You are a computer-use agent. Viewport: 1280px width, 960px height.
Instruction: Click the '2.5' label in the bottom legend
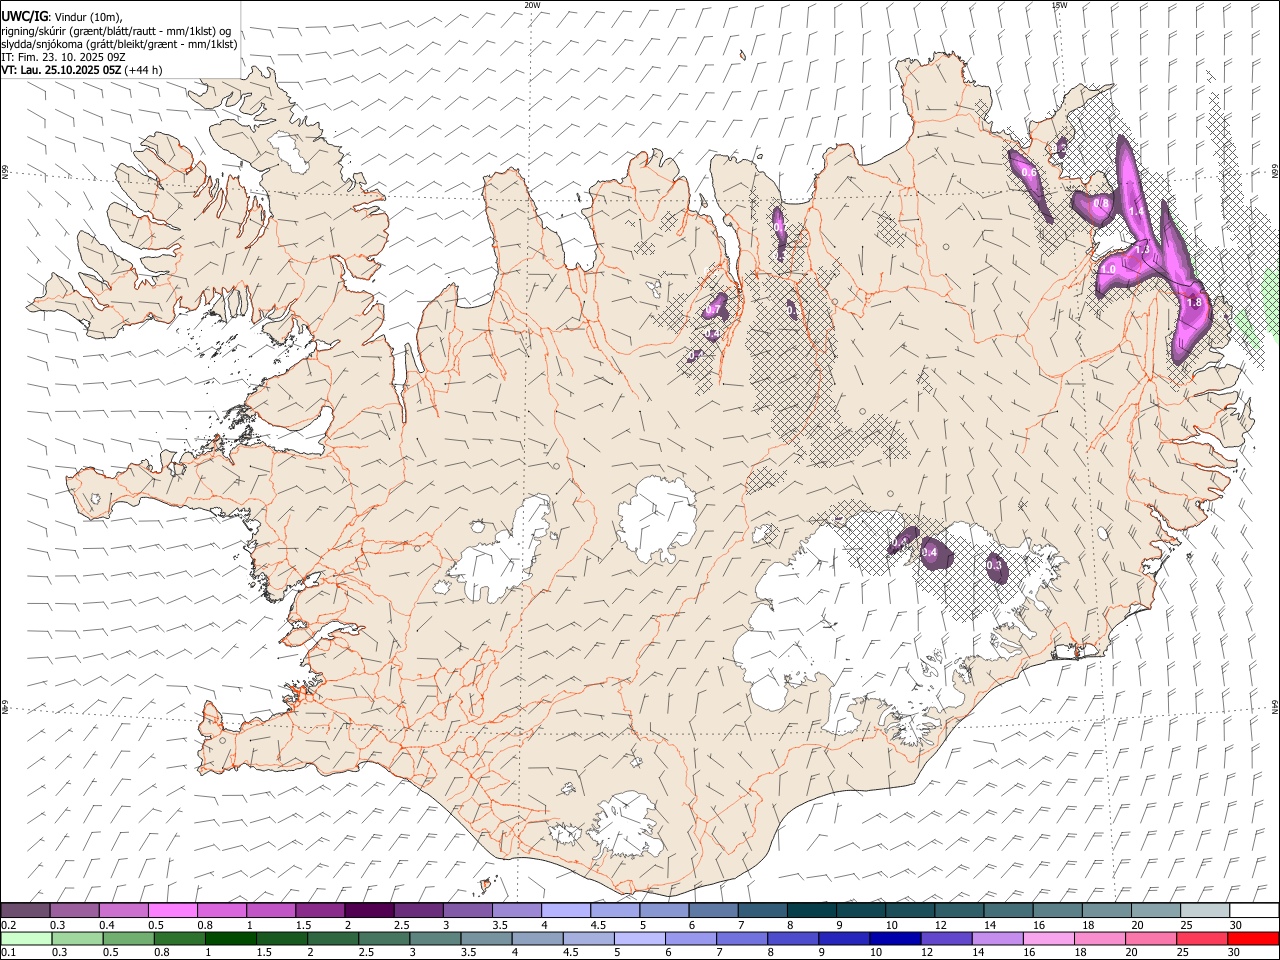click(366, 953)
